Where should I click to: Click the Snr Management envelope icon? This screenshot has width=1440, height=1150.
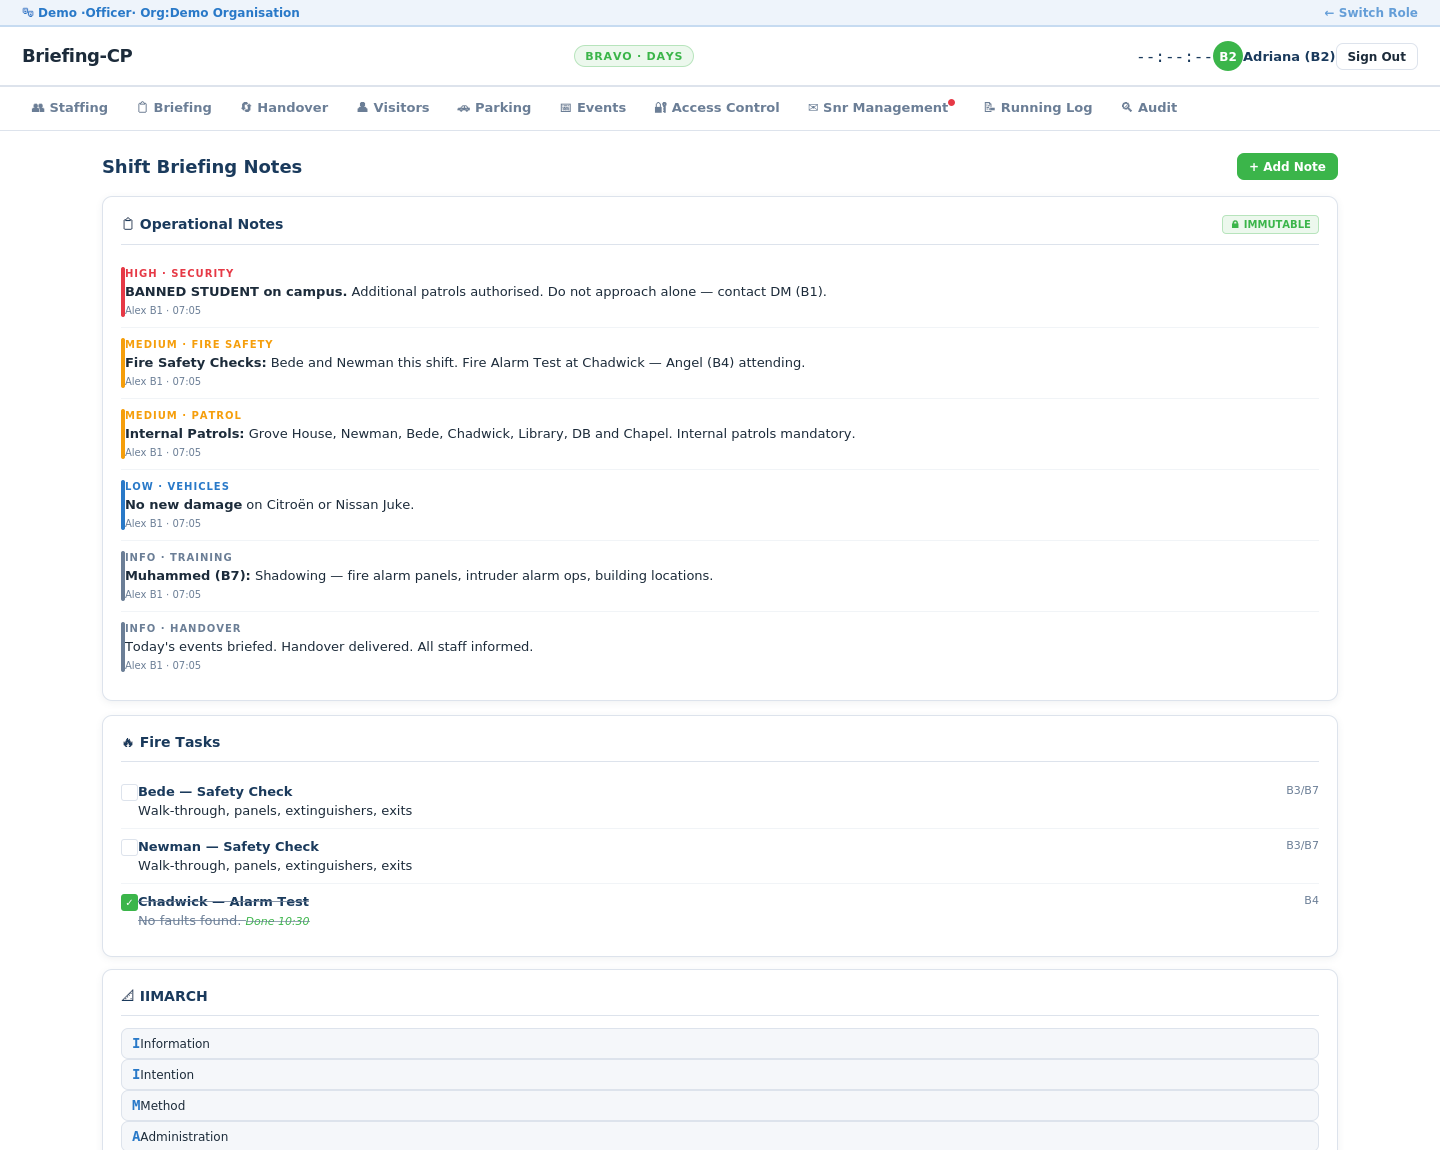[813, 108]
